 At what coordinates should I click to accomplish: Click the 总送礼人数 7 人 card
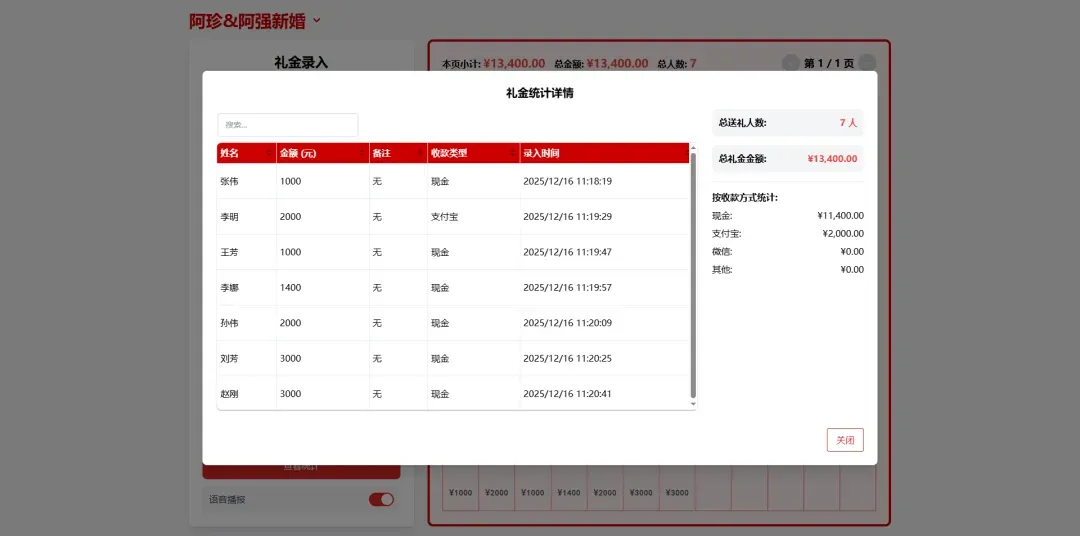click(x=788, y=123)
